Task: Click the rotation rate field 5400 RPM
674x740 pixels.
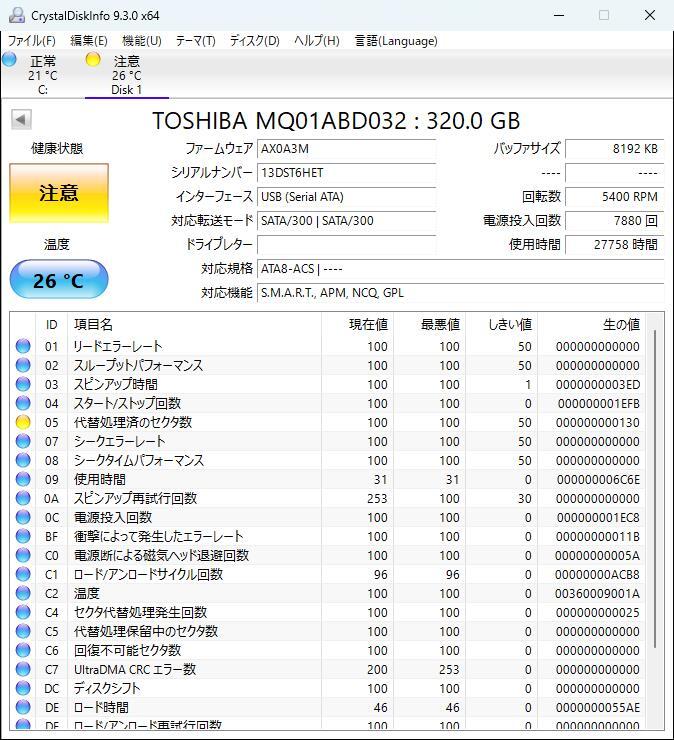Action: [615, 197]
